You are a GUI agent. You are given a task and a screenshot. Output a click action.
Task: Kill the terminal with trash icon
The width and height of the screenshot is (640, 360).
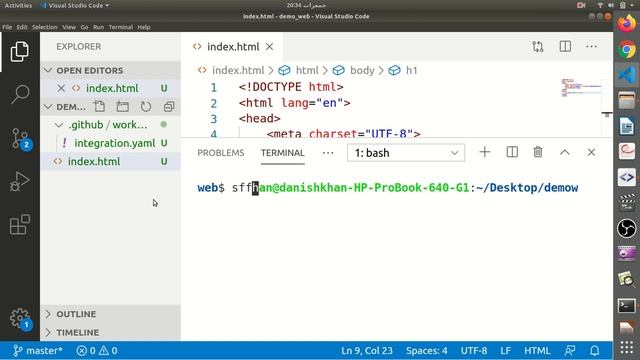538,152
